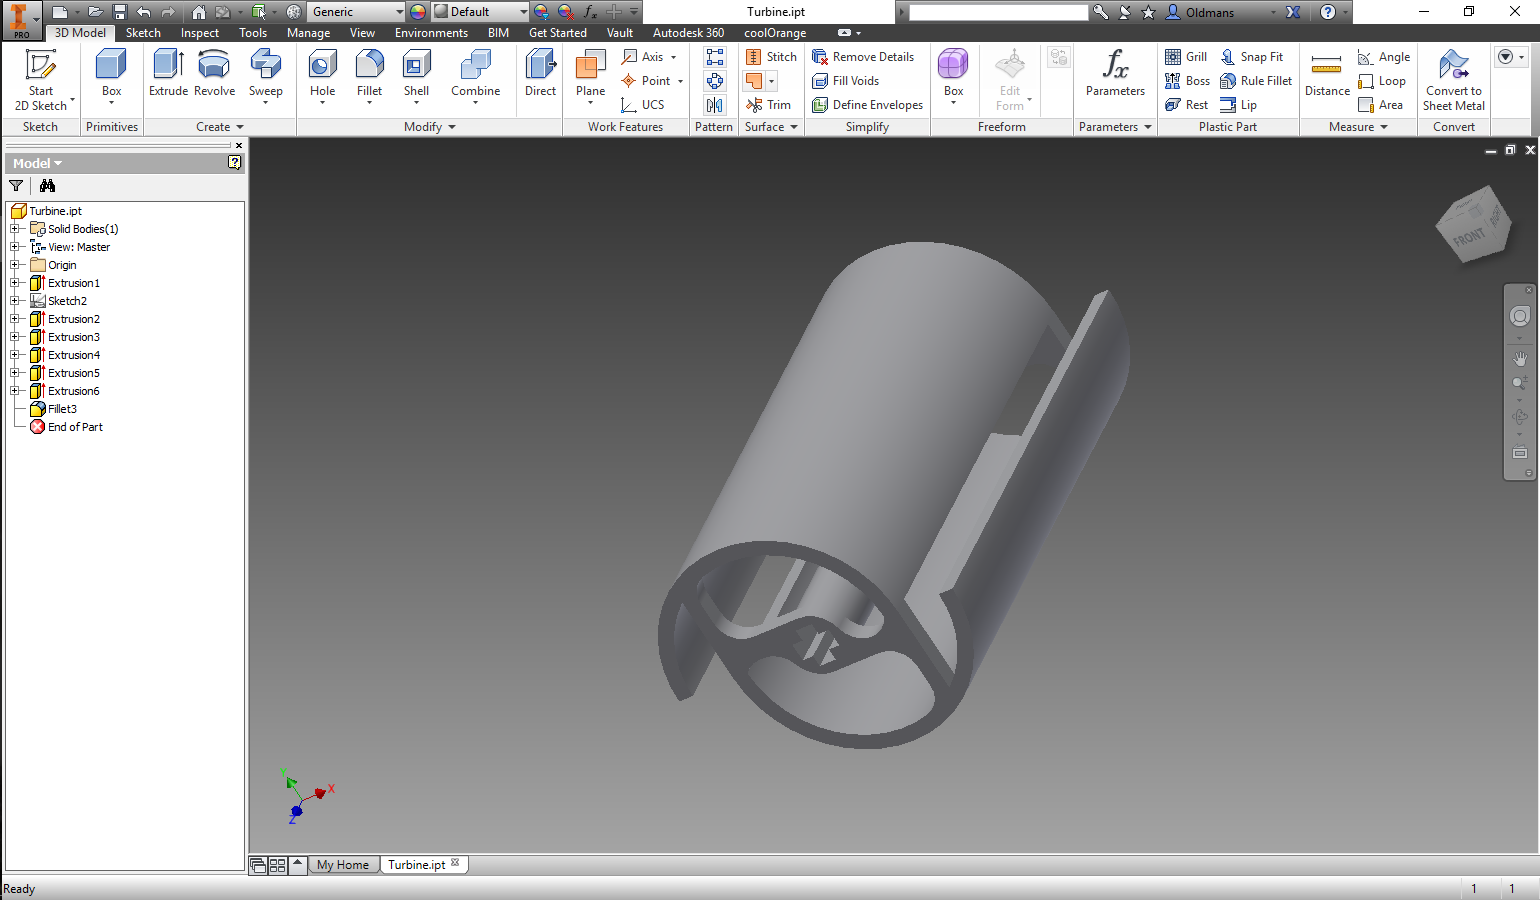Image resolution: width=1540 pixels, height=900 pixels.
Task: Select End of Part marker
Action: (x=66, y=427)
